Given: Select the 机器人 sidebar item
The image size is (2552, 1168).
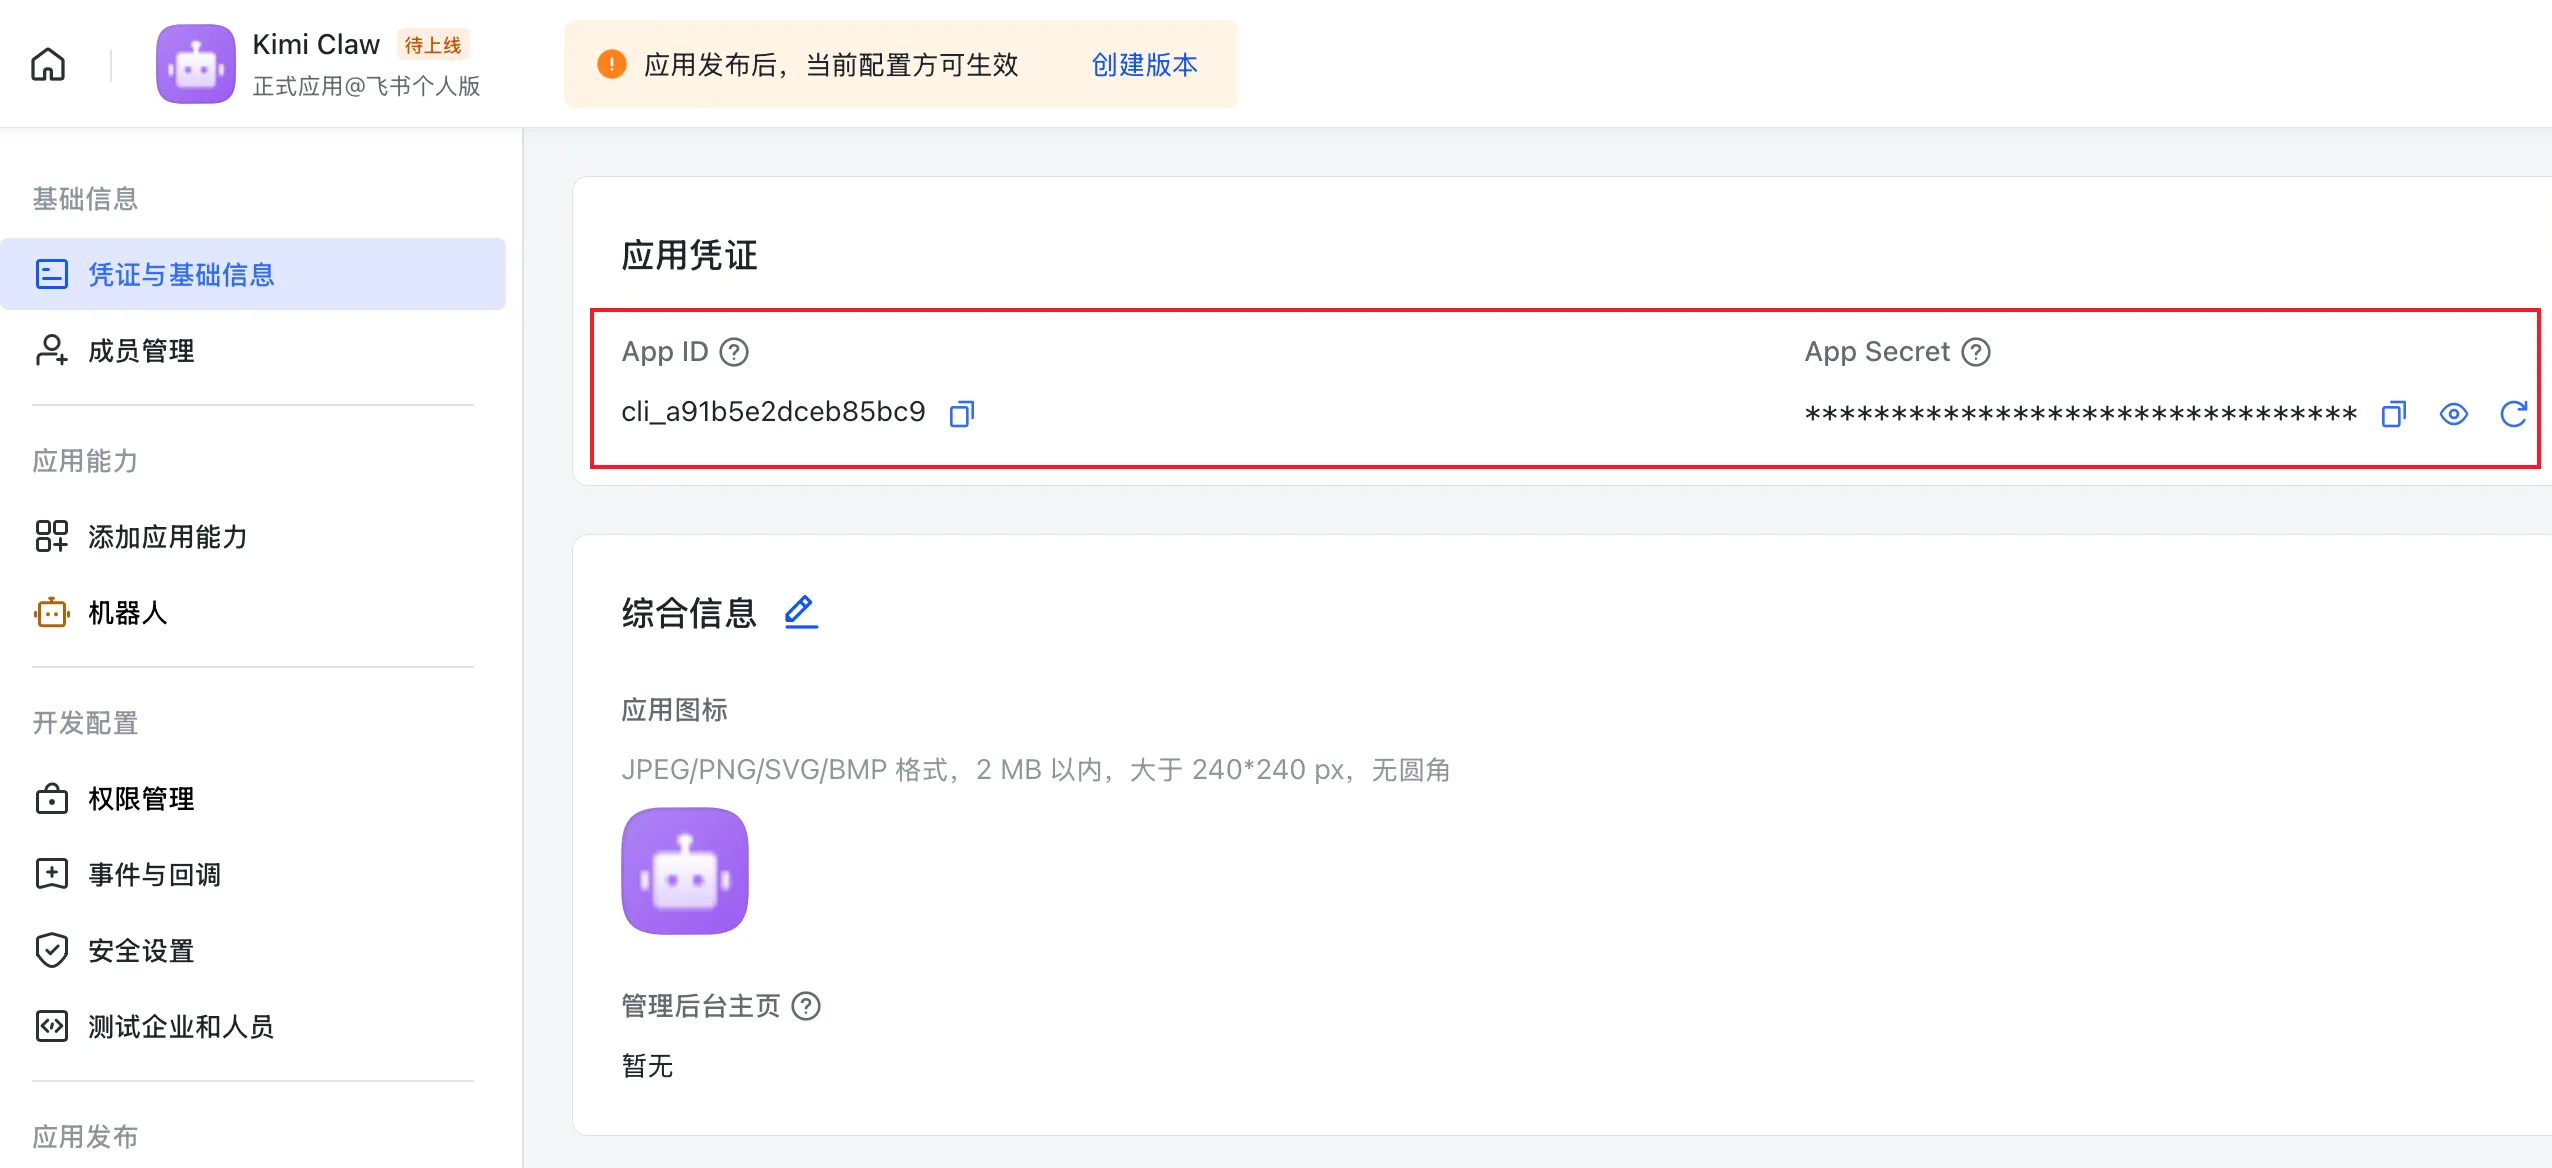Looking at the screenshot, I should (x=127, y=613).
